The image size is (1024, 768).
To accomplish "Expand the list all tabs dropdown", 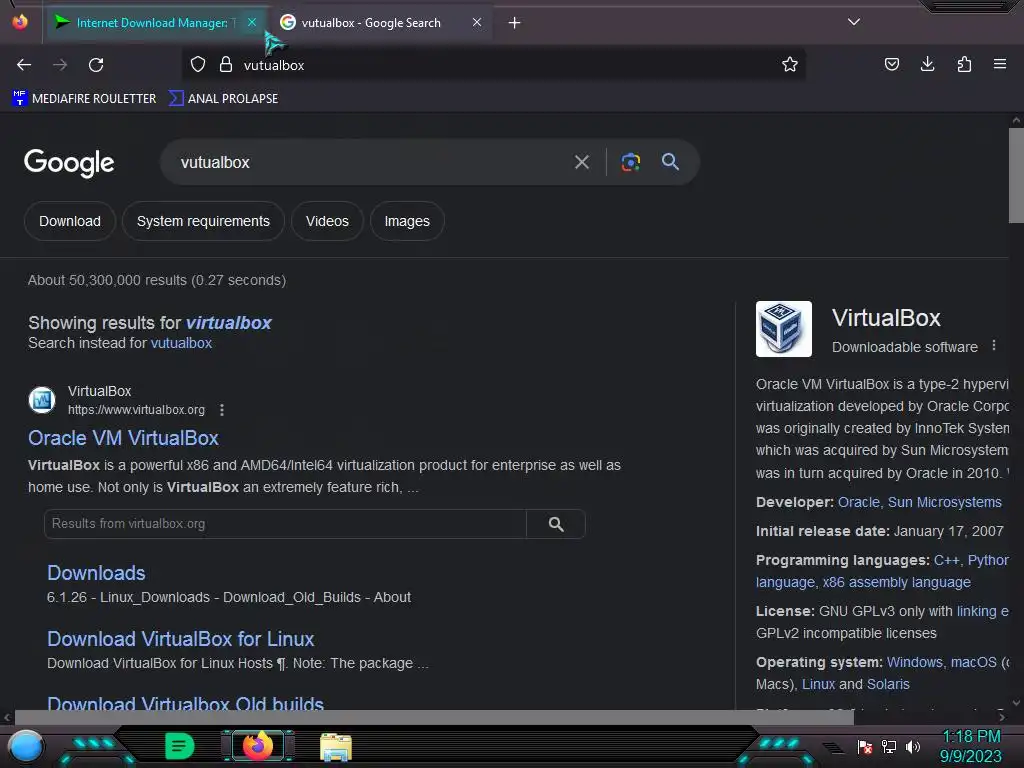I will point(854,22).
